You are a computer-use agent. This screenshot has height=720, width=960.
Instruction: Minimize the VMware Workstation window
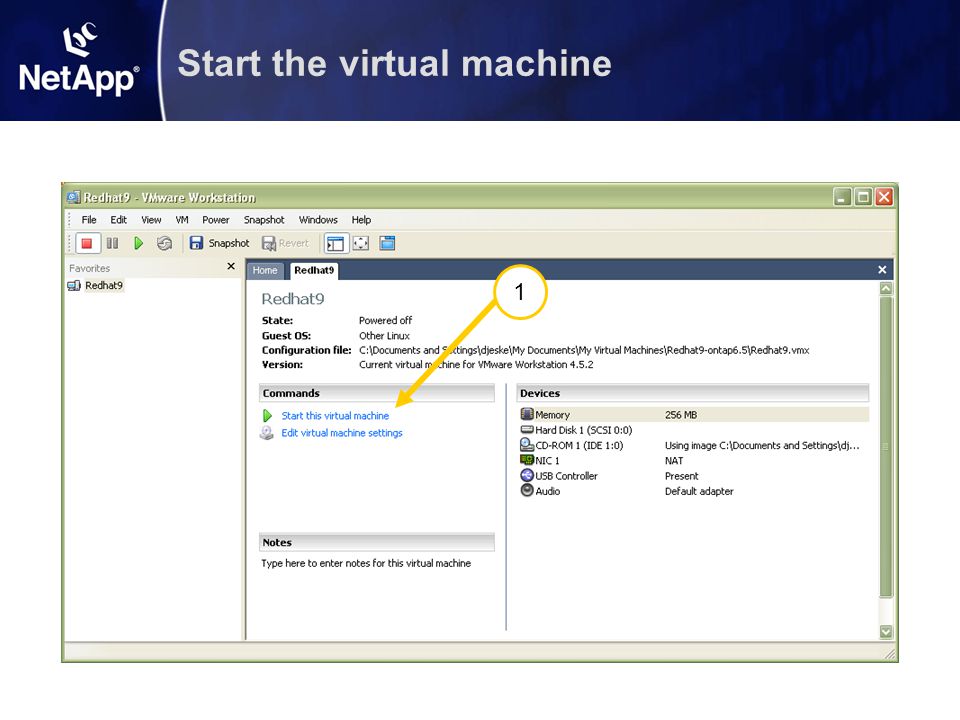842,197
